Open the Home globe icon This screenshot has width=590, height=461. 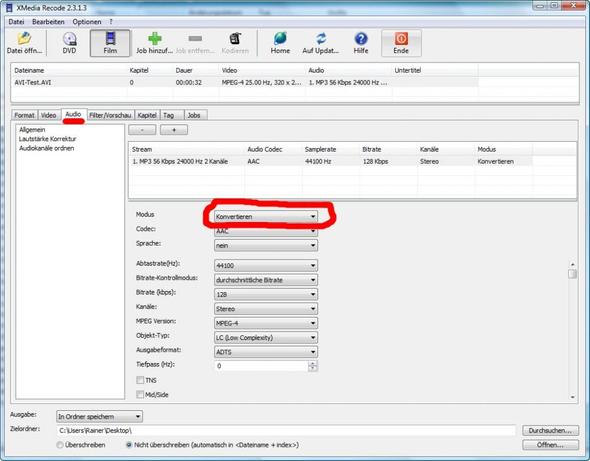[x=280, y=43]
